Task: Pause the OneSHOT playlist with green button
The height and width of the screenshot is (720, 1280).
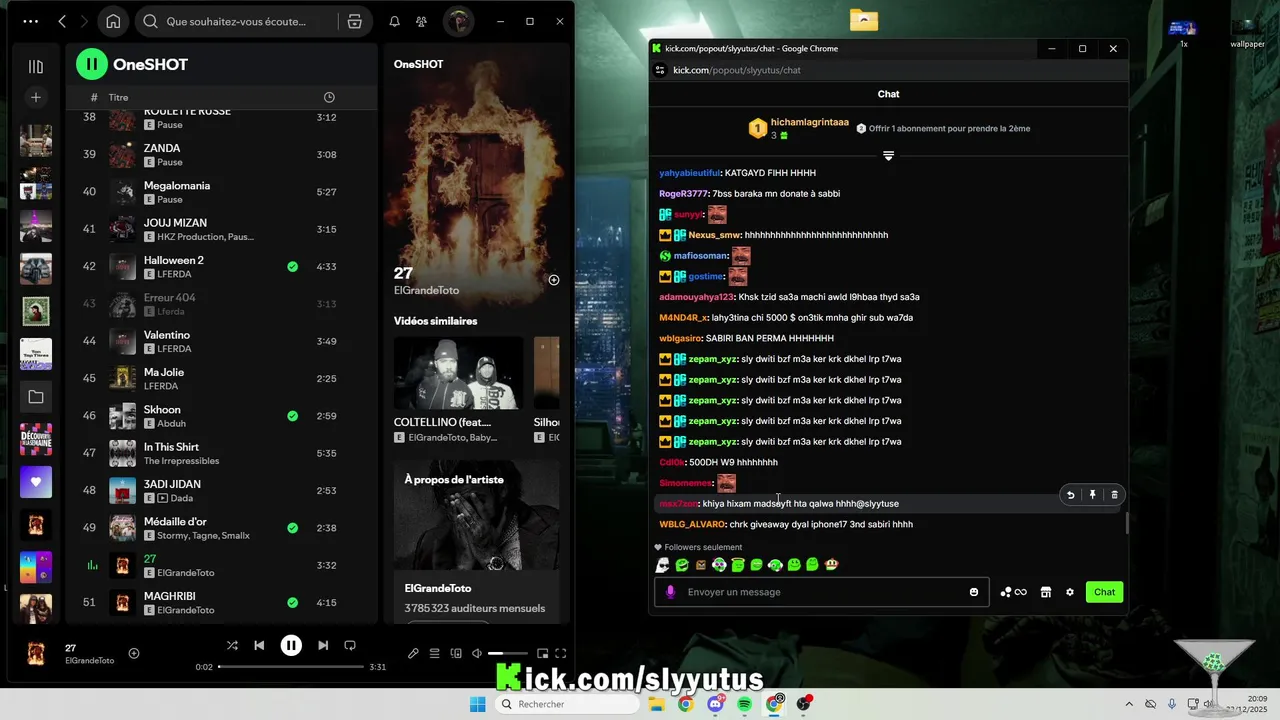Action: click(x=91, y=64)
